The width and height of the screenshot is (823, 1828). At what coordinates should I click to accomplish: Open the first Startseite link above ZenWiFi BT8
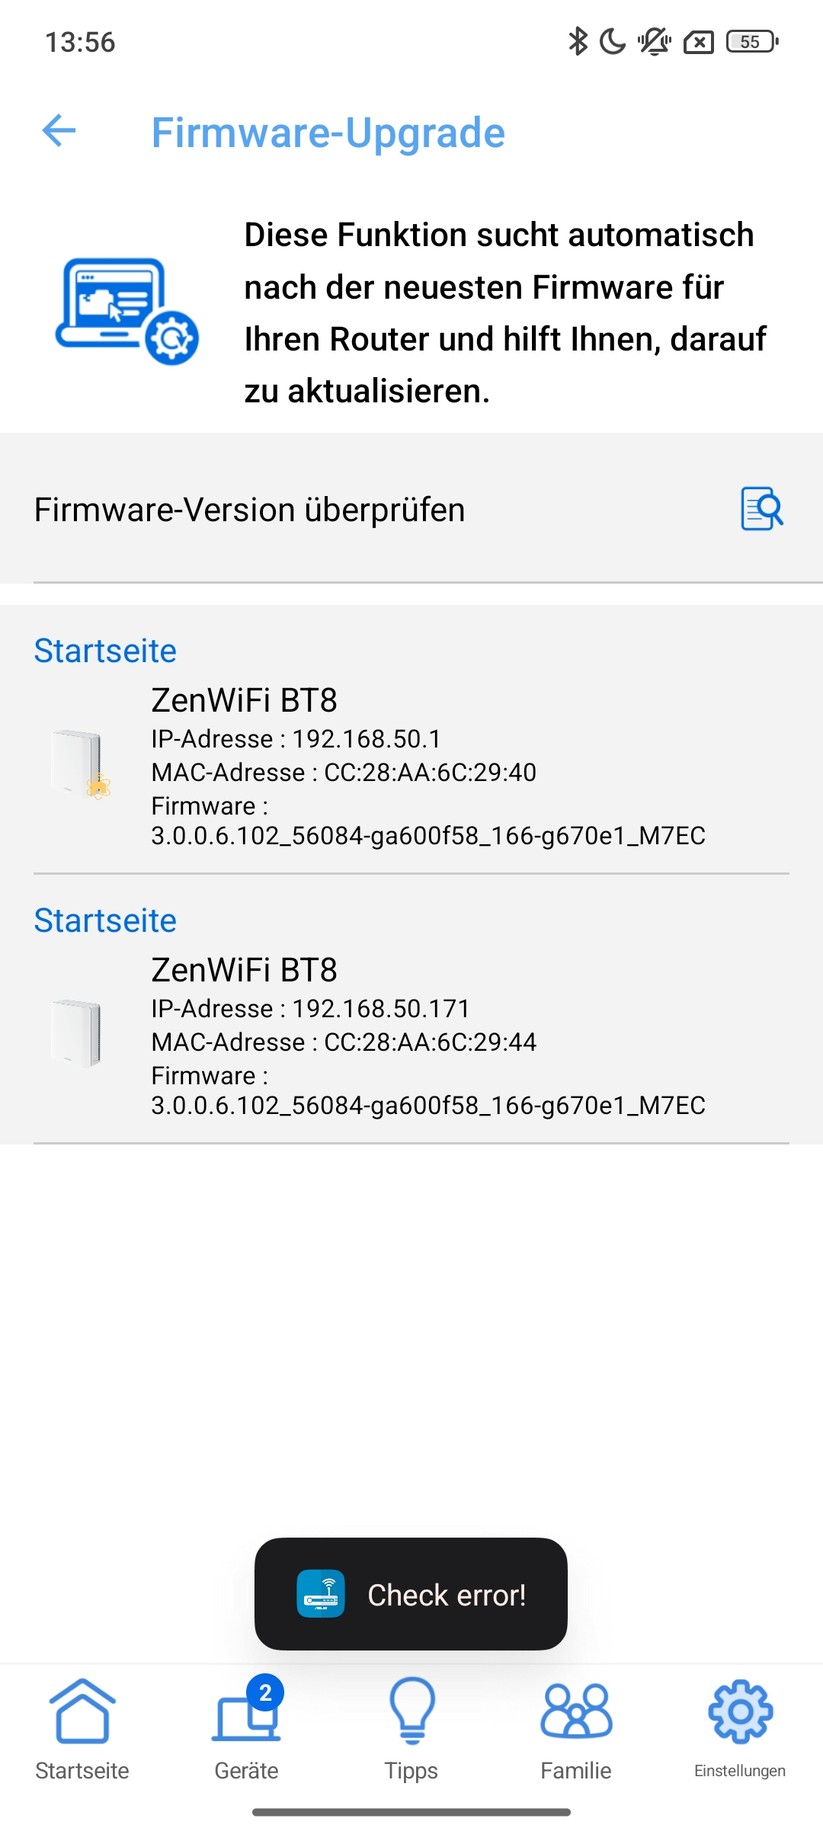coord(105,651)
